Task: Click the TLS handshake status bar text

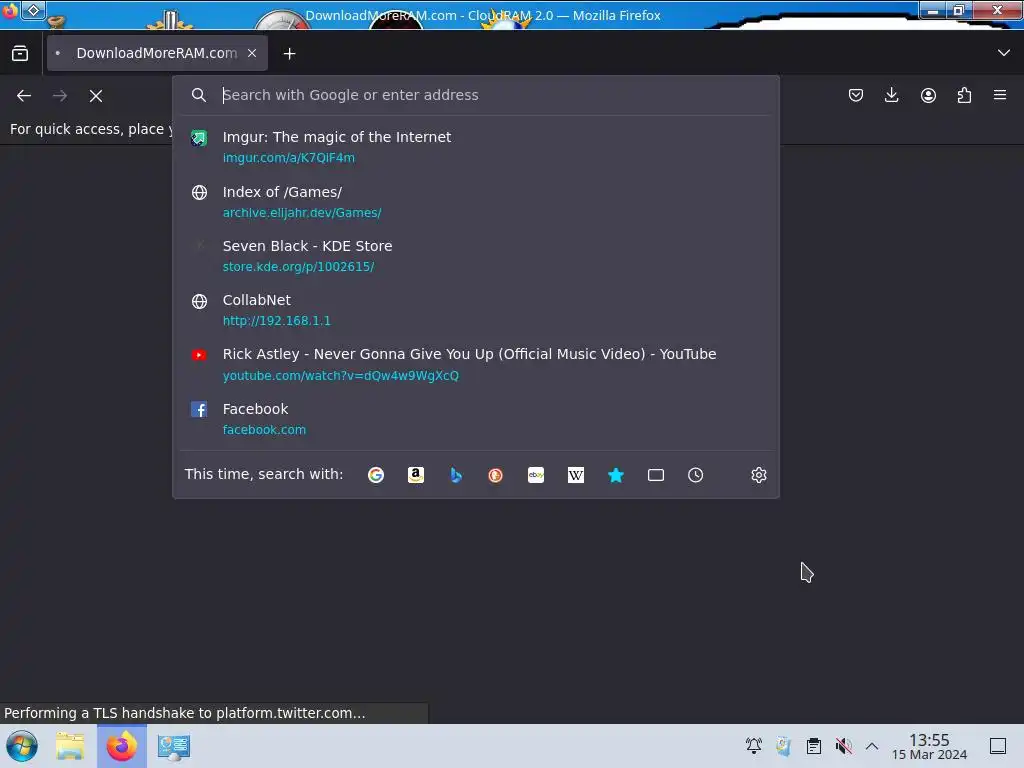Action: pyautogui.click(x=185, y=713)
